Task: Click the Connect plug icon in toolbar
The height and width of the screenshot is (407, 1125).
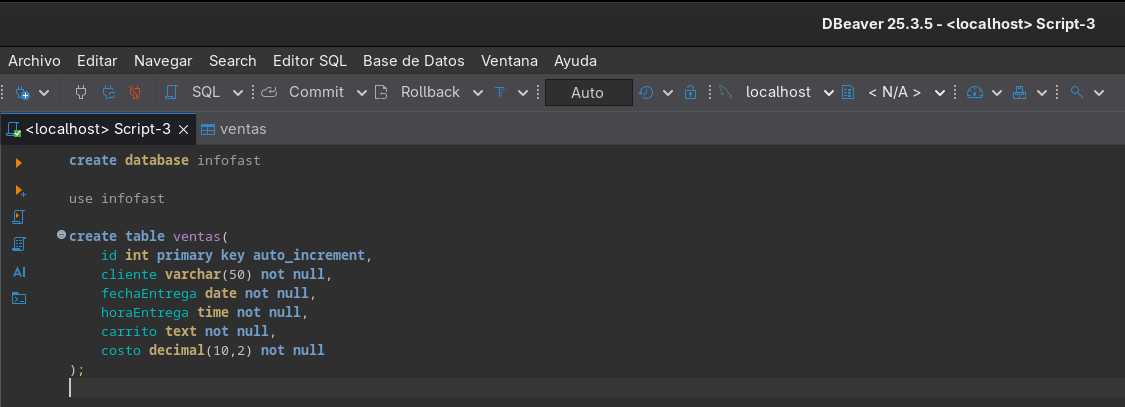Action: point(82,92)
